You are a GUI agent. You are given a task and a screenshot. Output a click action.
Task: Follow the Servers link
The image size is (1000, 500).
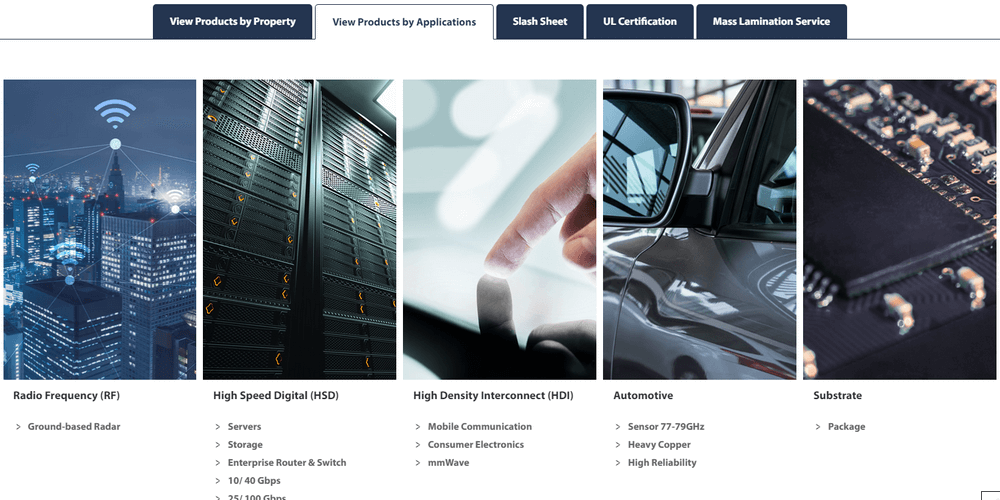click(244, 427)
